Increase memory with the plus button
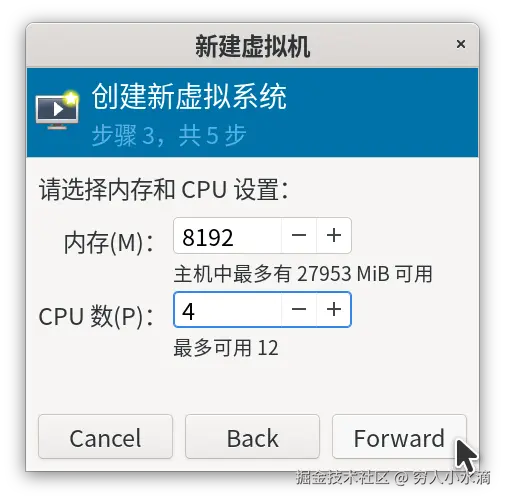This screenshot has height=500, width=505. (x=334, y=235)
